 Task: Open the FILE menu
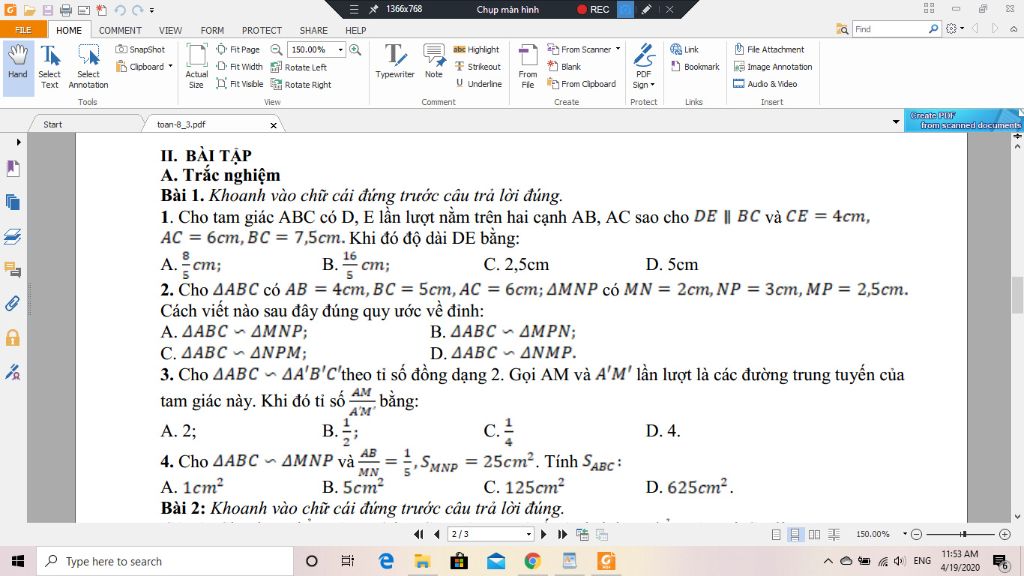click(x=23, y=30)
